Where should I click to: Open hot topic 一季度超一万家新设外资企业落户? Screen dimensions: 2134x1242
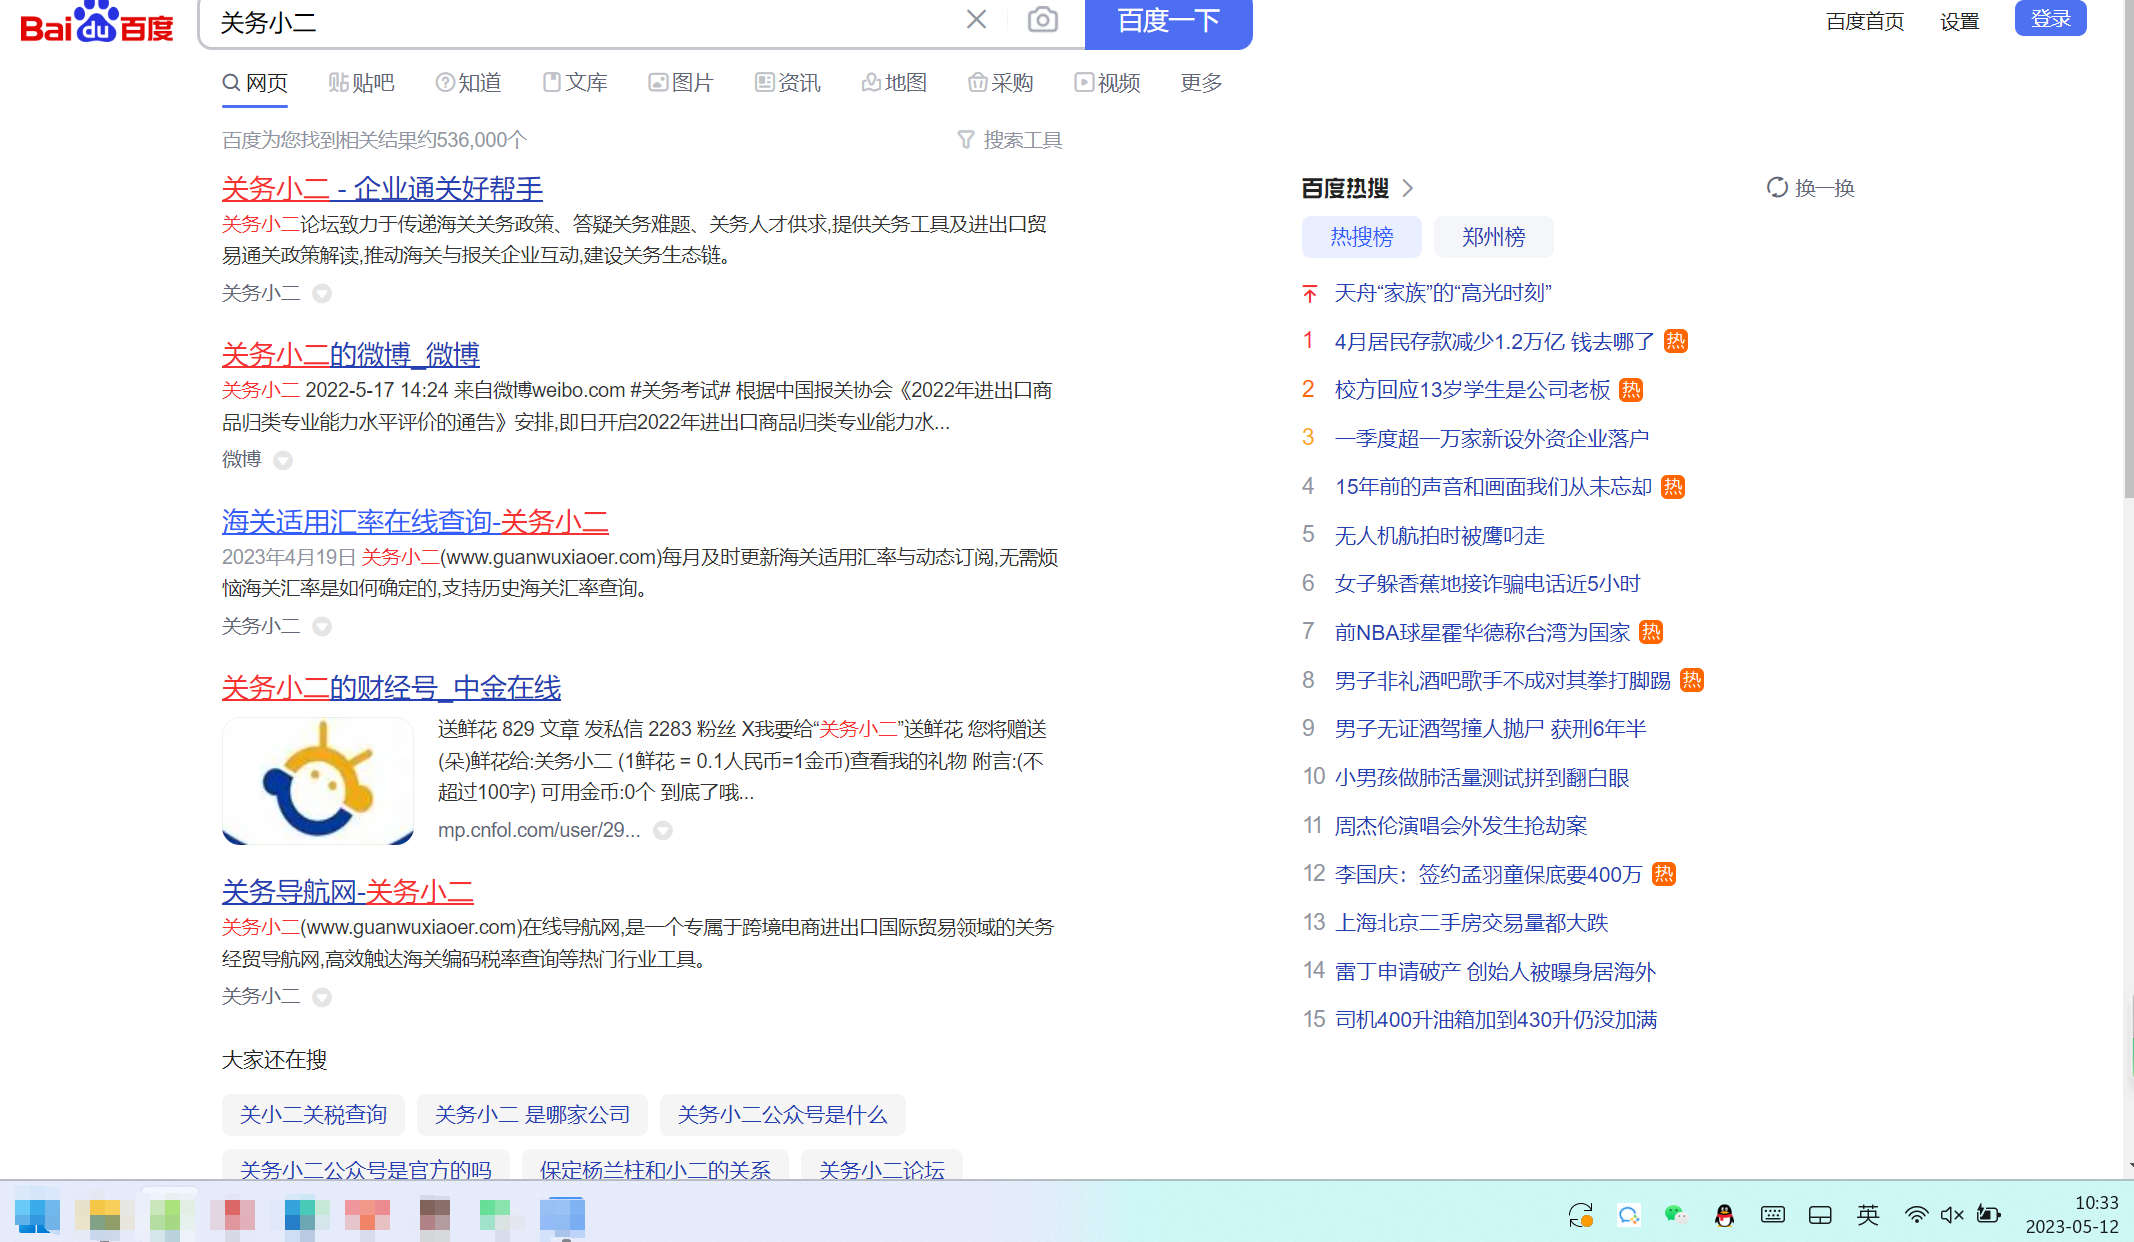click(x=1492, y=438)
